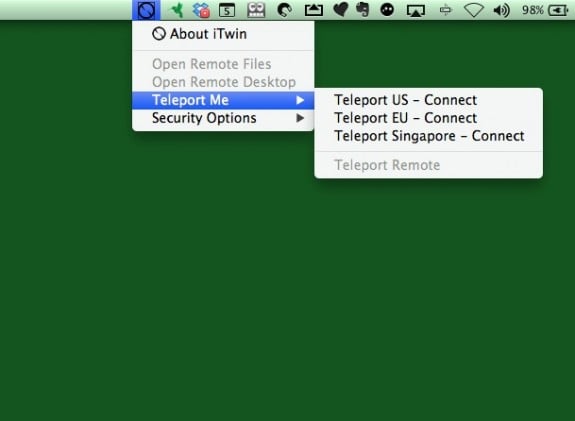
Task: Open the Security Options submenu
Action: coord(223,118)
